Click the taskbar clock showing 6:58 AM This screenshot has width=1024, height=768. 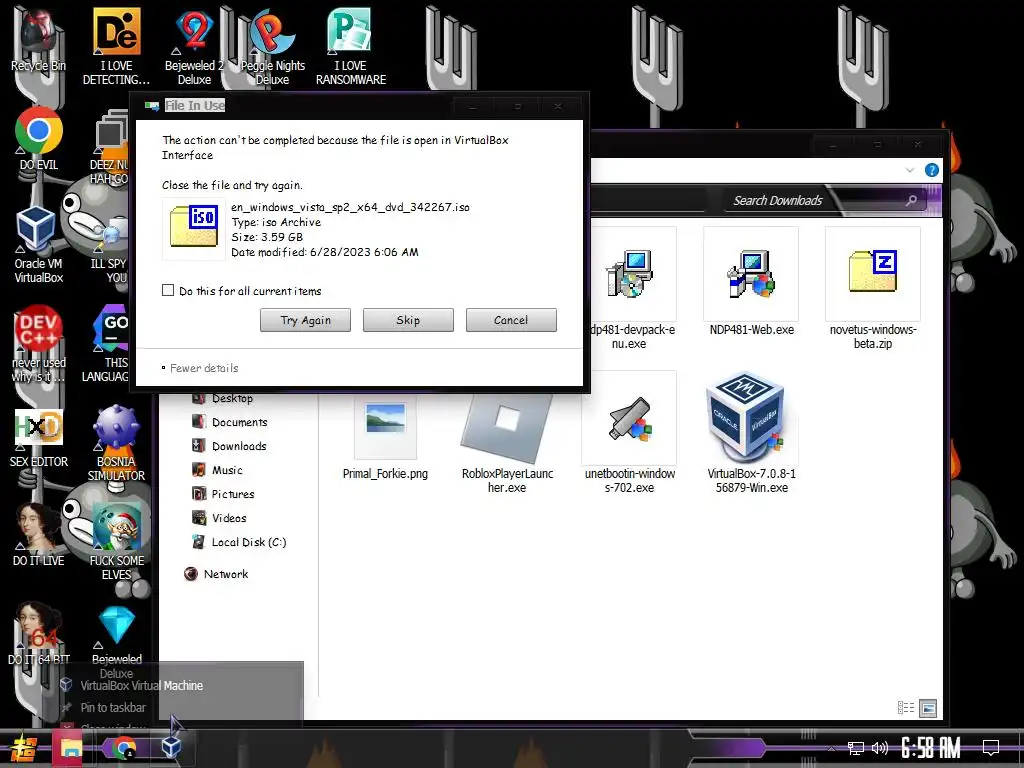pos(930,748)
